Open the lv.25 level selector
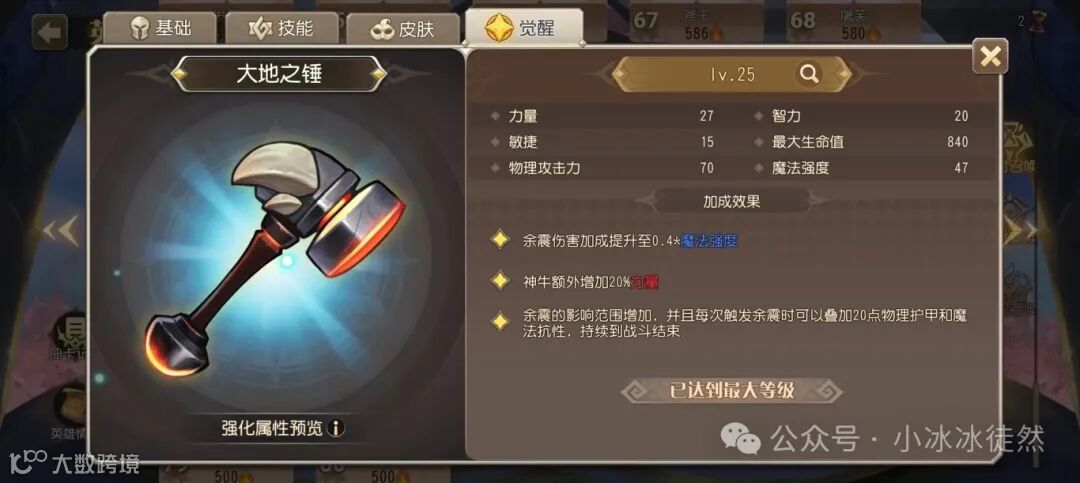Image resolution: width=1080 pixels, height=483 pixels. tap(732, 74)
